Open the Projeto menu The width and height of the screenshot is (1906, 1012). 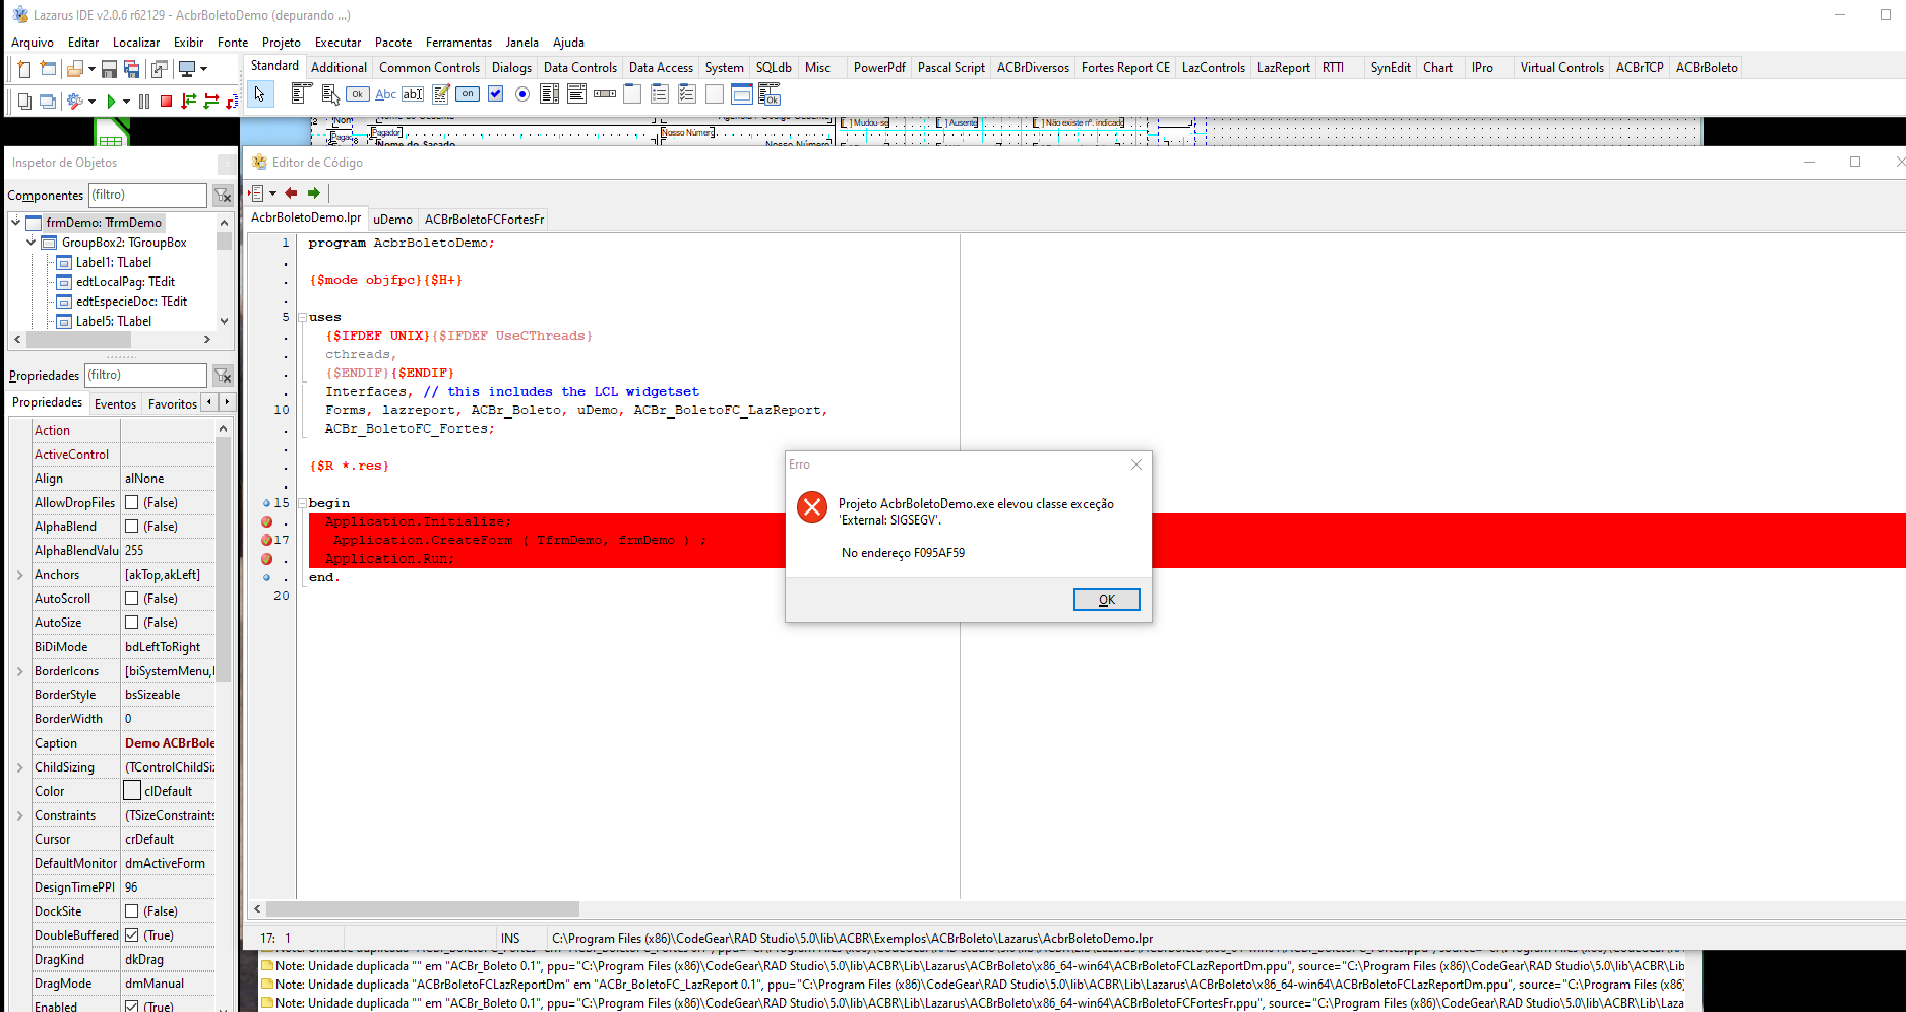(281, 42)
